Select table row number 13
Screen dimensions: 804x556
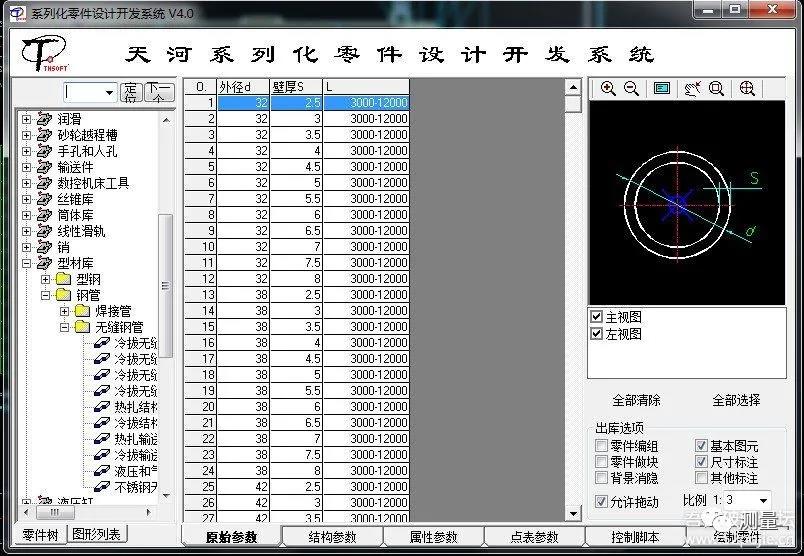(201, 294)
